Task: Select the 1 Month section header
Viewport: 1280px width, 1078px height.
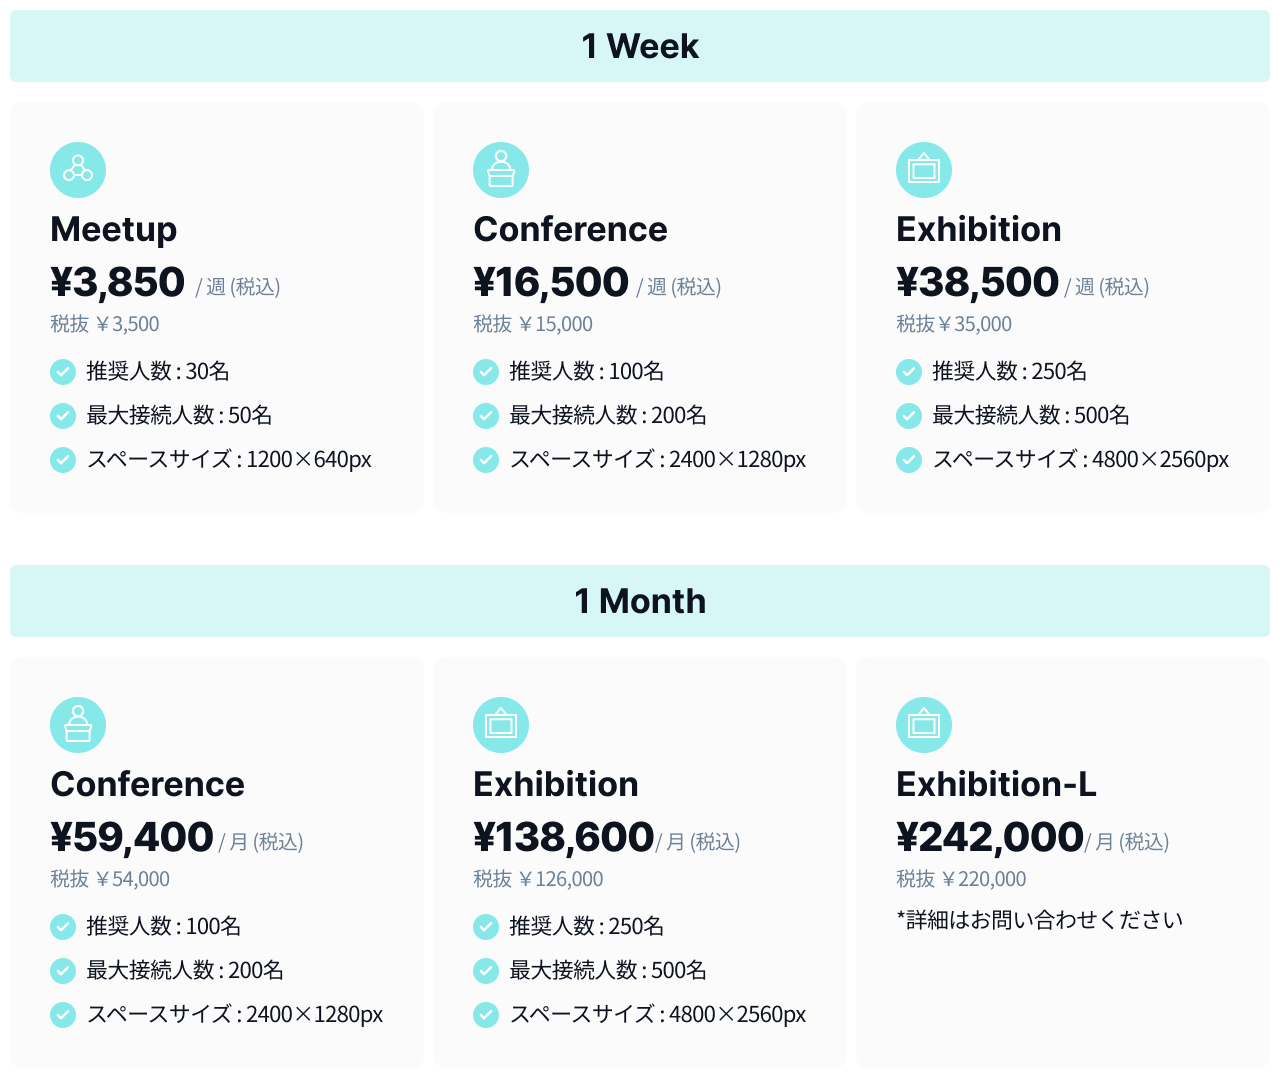Action: pos(640,601)
